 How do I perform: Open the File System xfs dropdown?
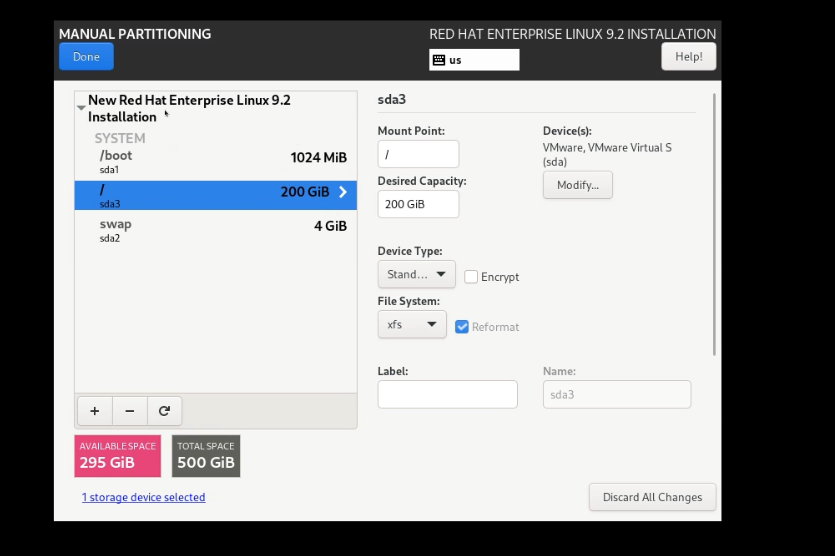[412, 324]
